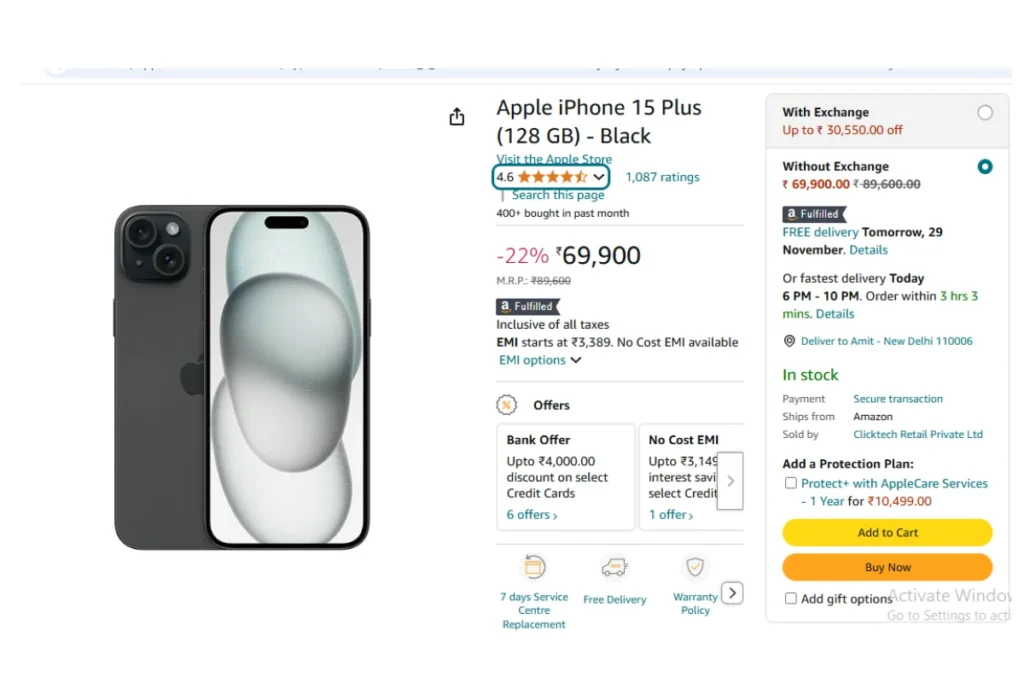Click the Free Delivery truck icon
Image resolution: width=1024 pixels, height=683 pixels.
(614, 567)
